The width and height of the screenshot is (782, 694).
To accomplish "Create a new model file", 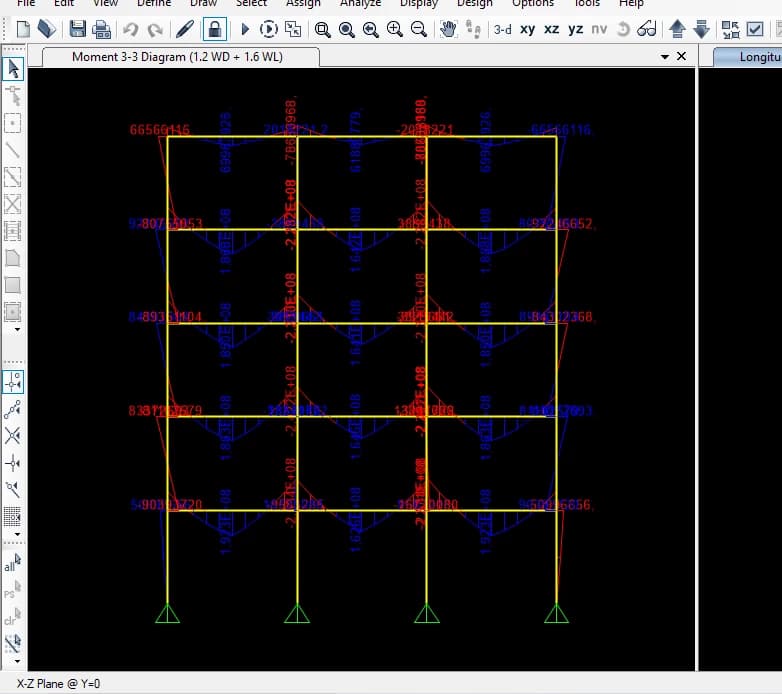I will [23, 29].
